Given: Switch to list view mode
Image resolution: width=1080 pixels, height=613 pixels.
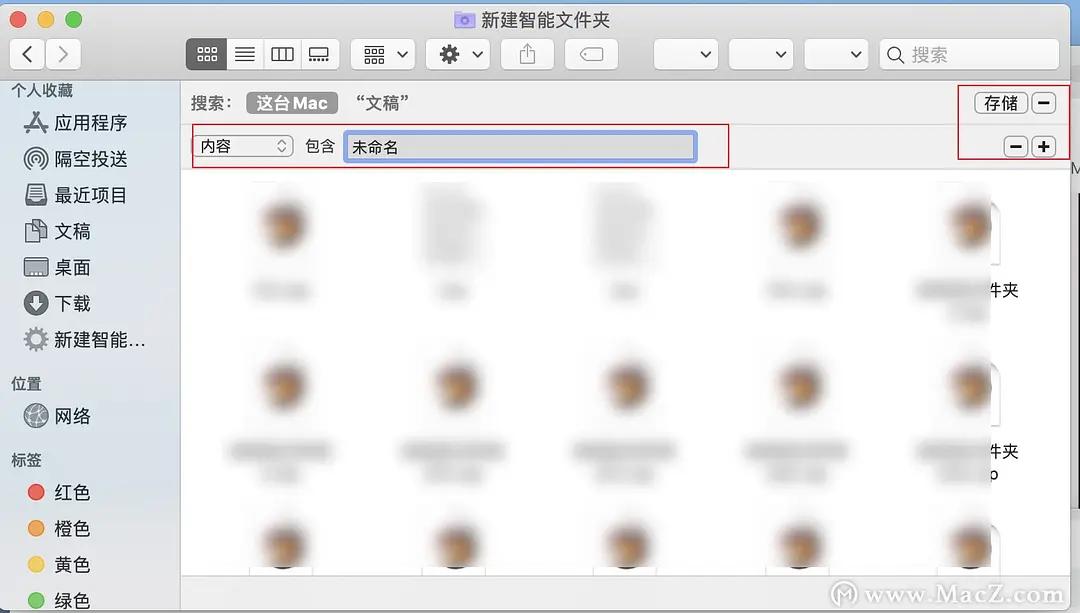Looking at the screenshot, I should pos(244,54).
